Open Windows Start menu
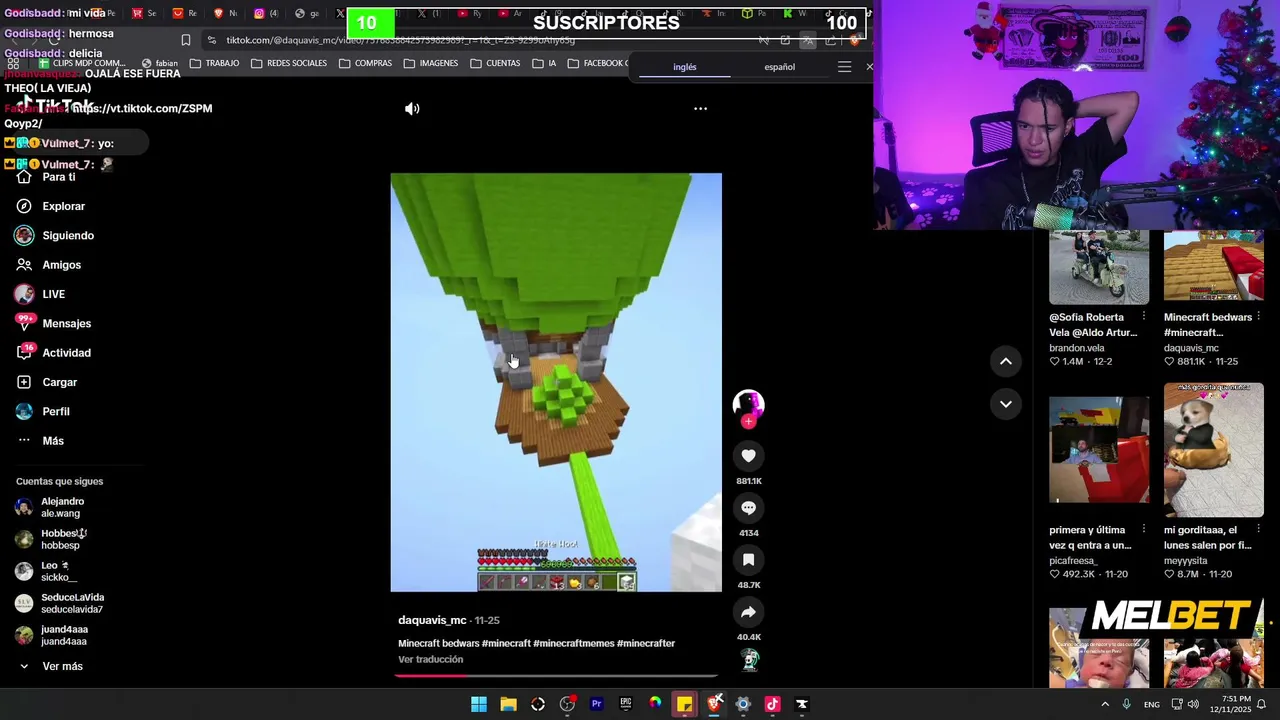Screen dimensions: 1280x720 point(479,704)
